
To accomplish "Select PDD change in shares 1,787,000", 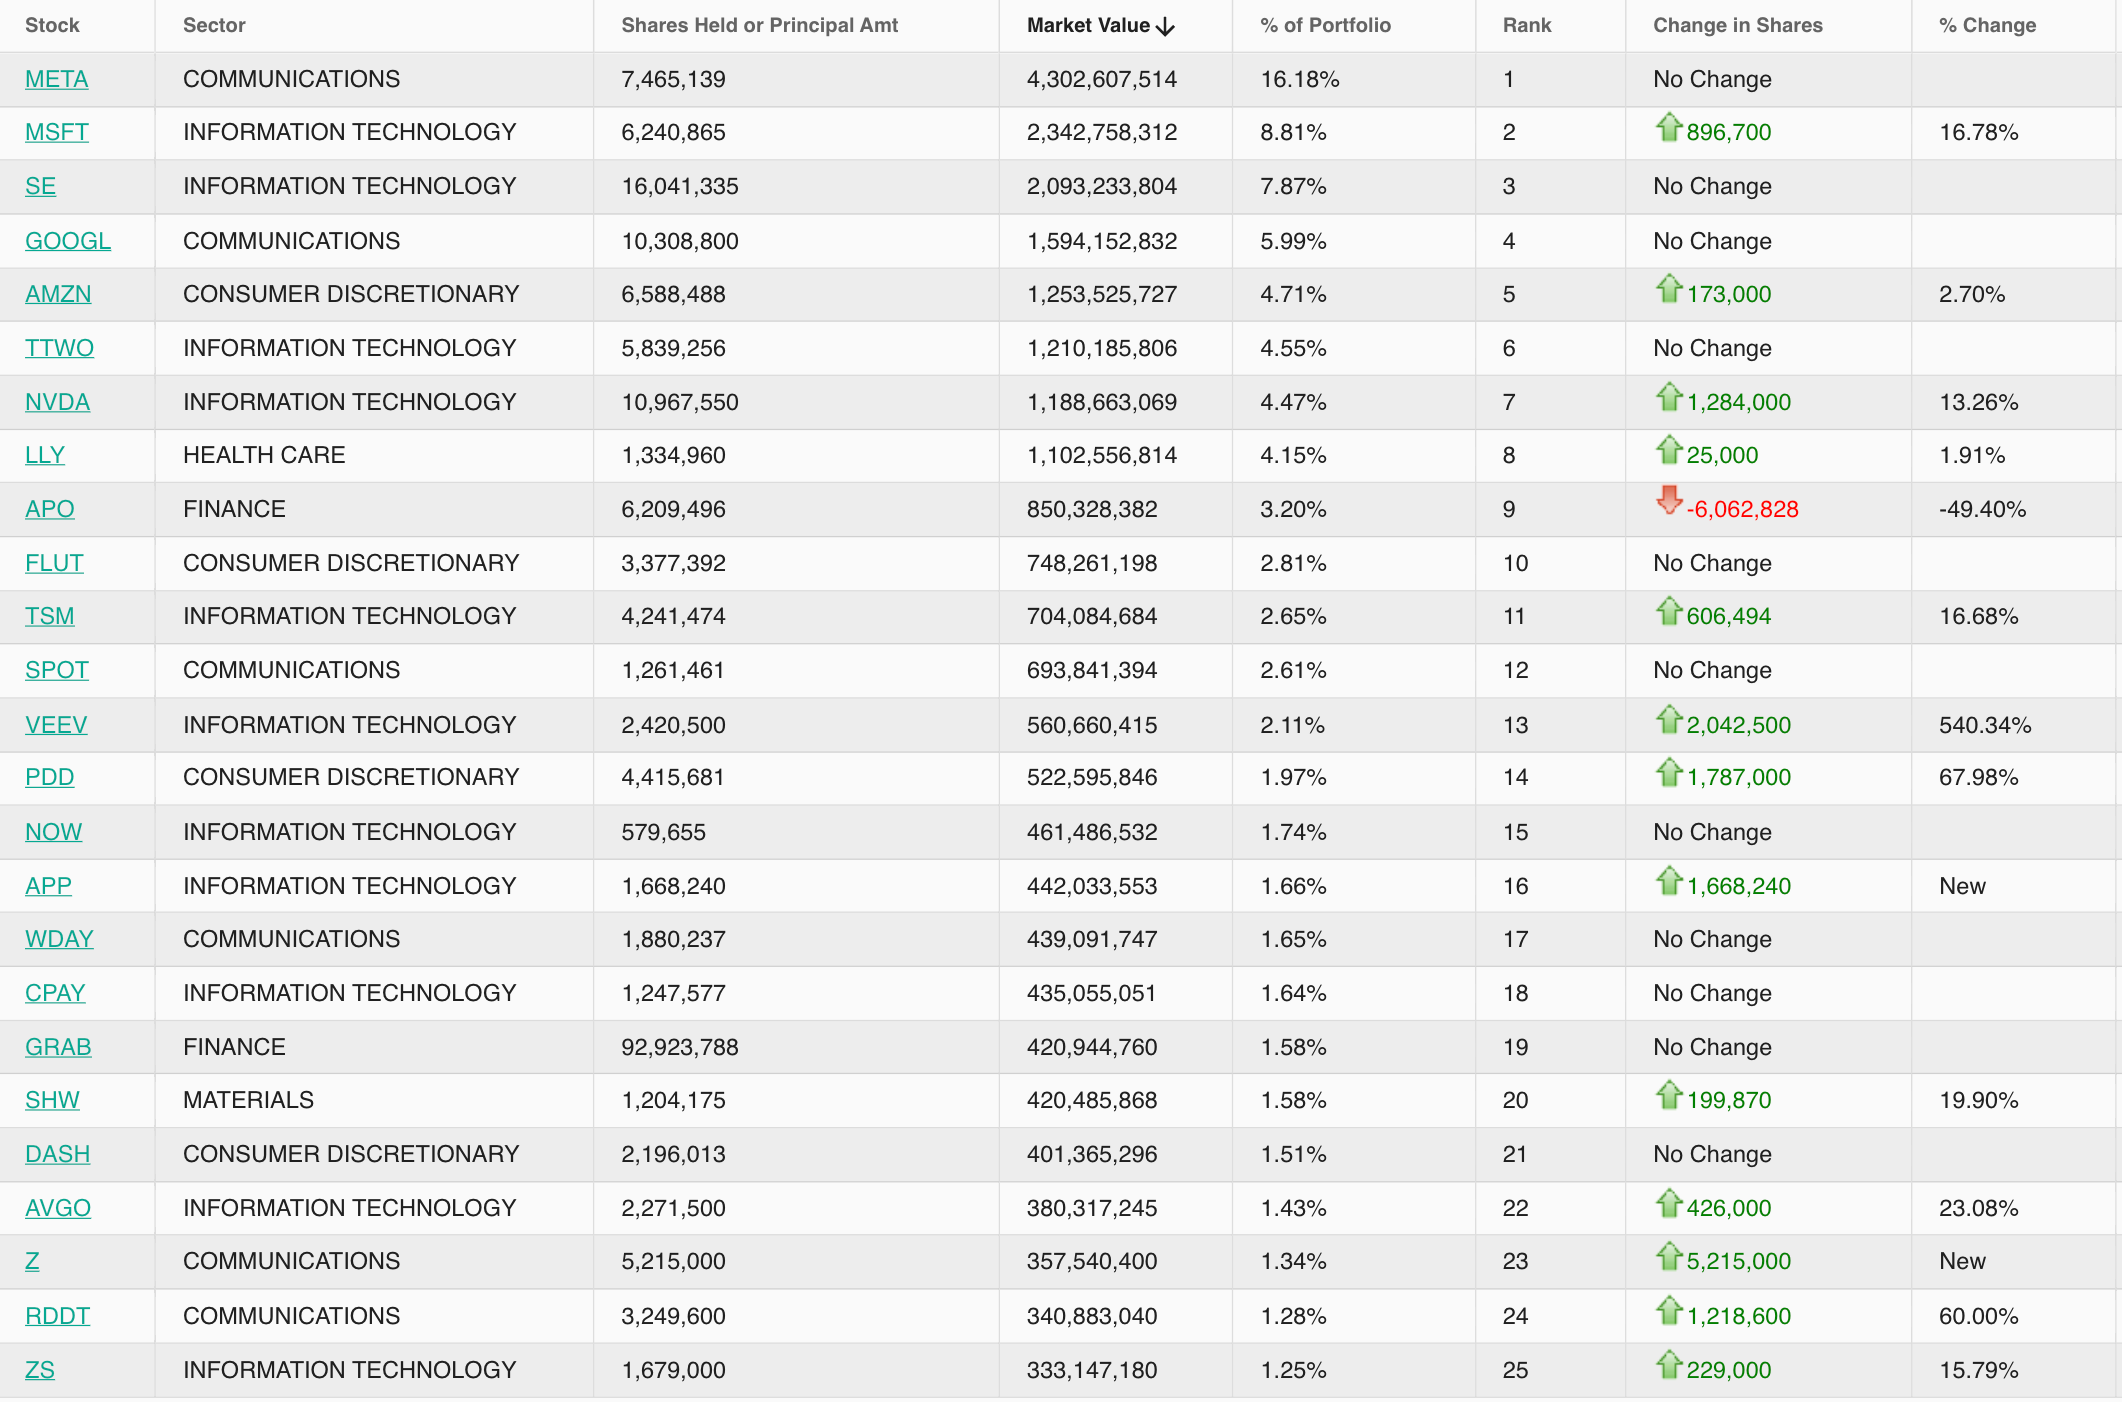I will (1739, 777).
